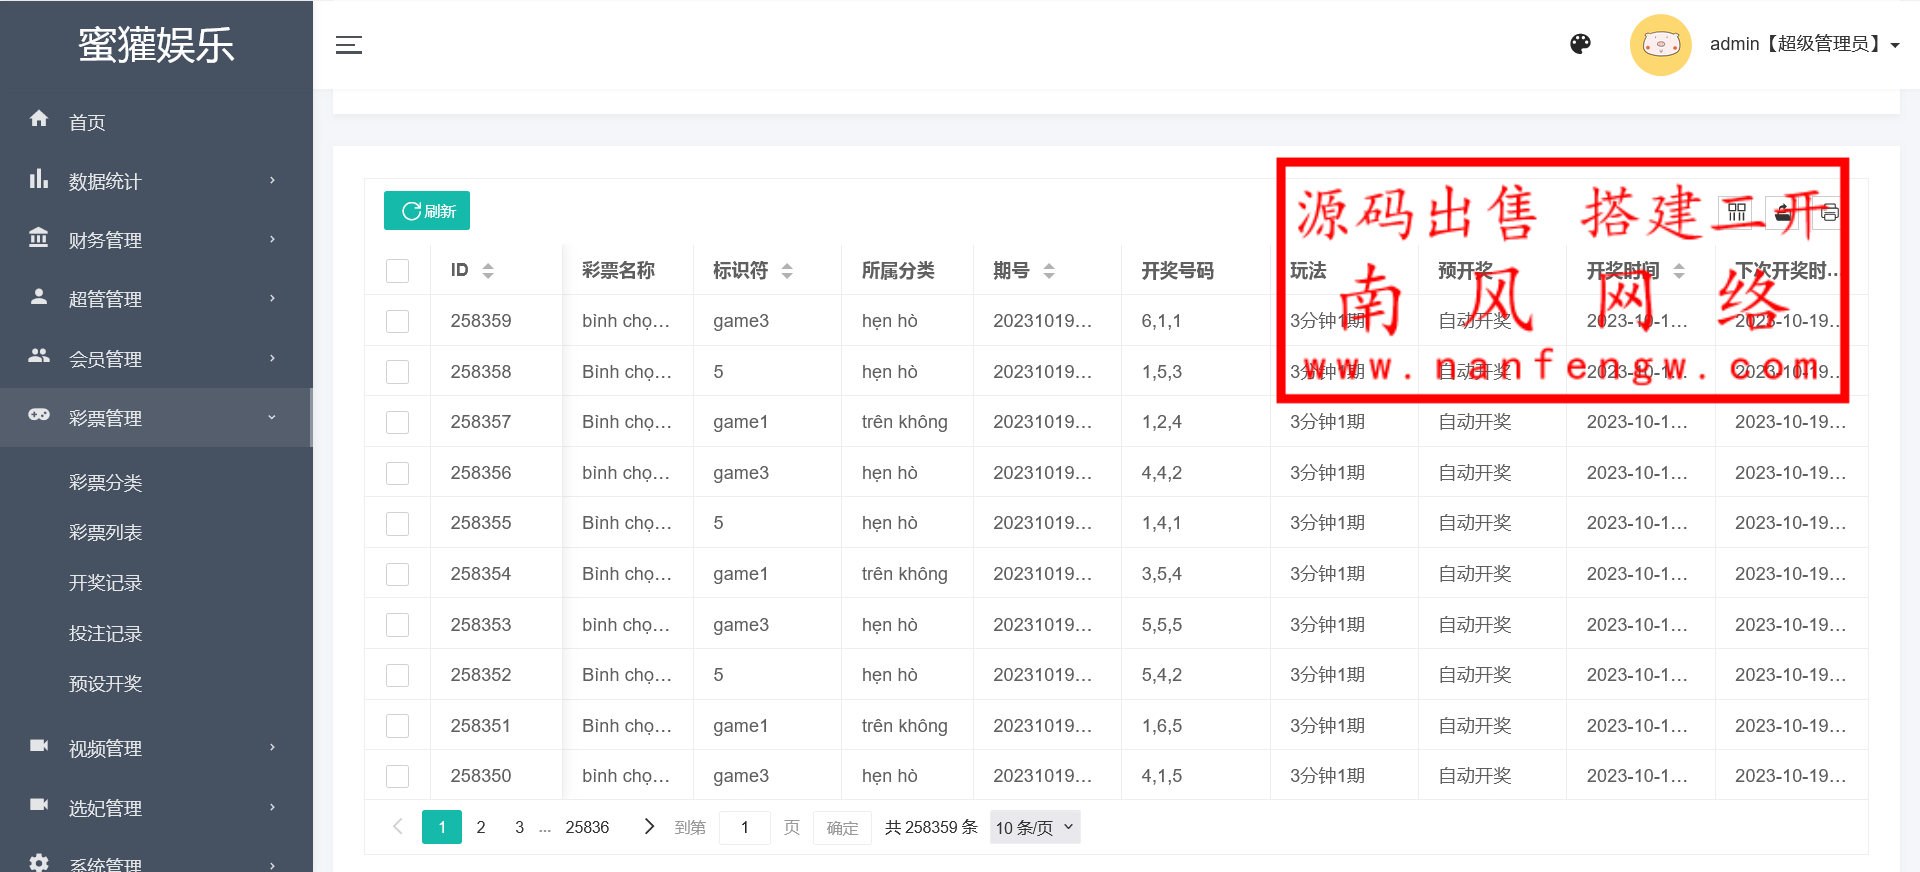Open admin 超级管理员 account dropdown

coord(1804,44)
